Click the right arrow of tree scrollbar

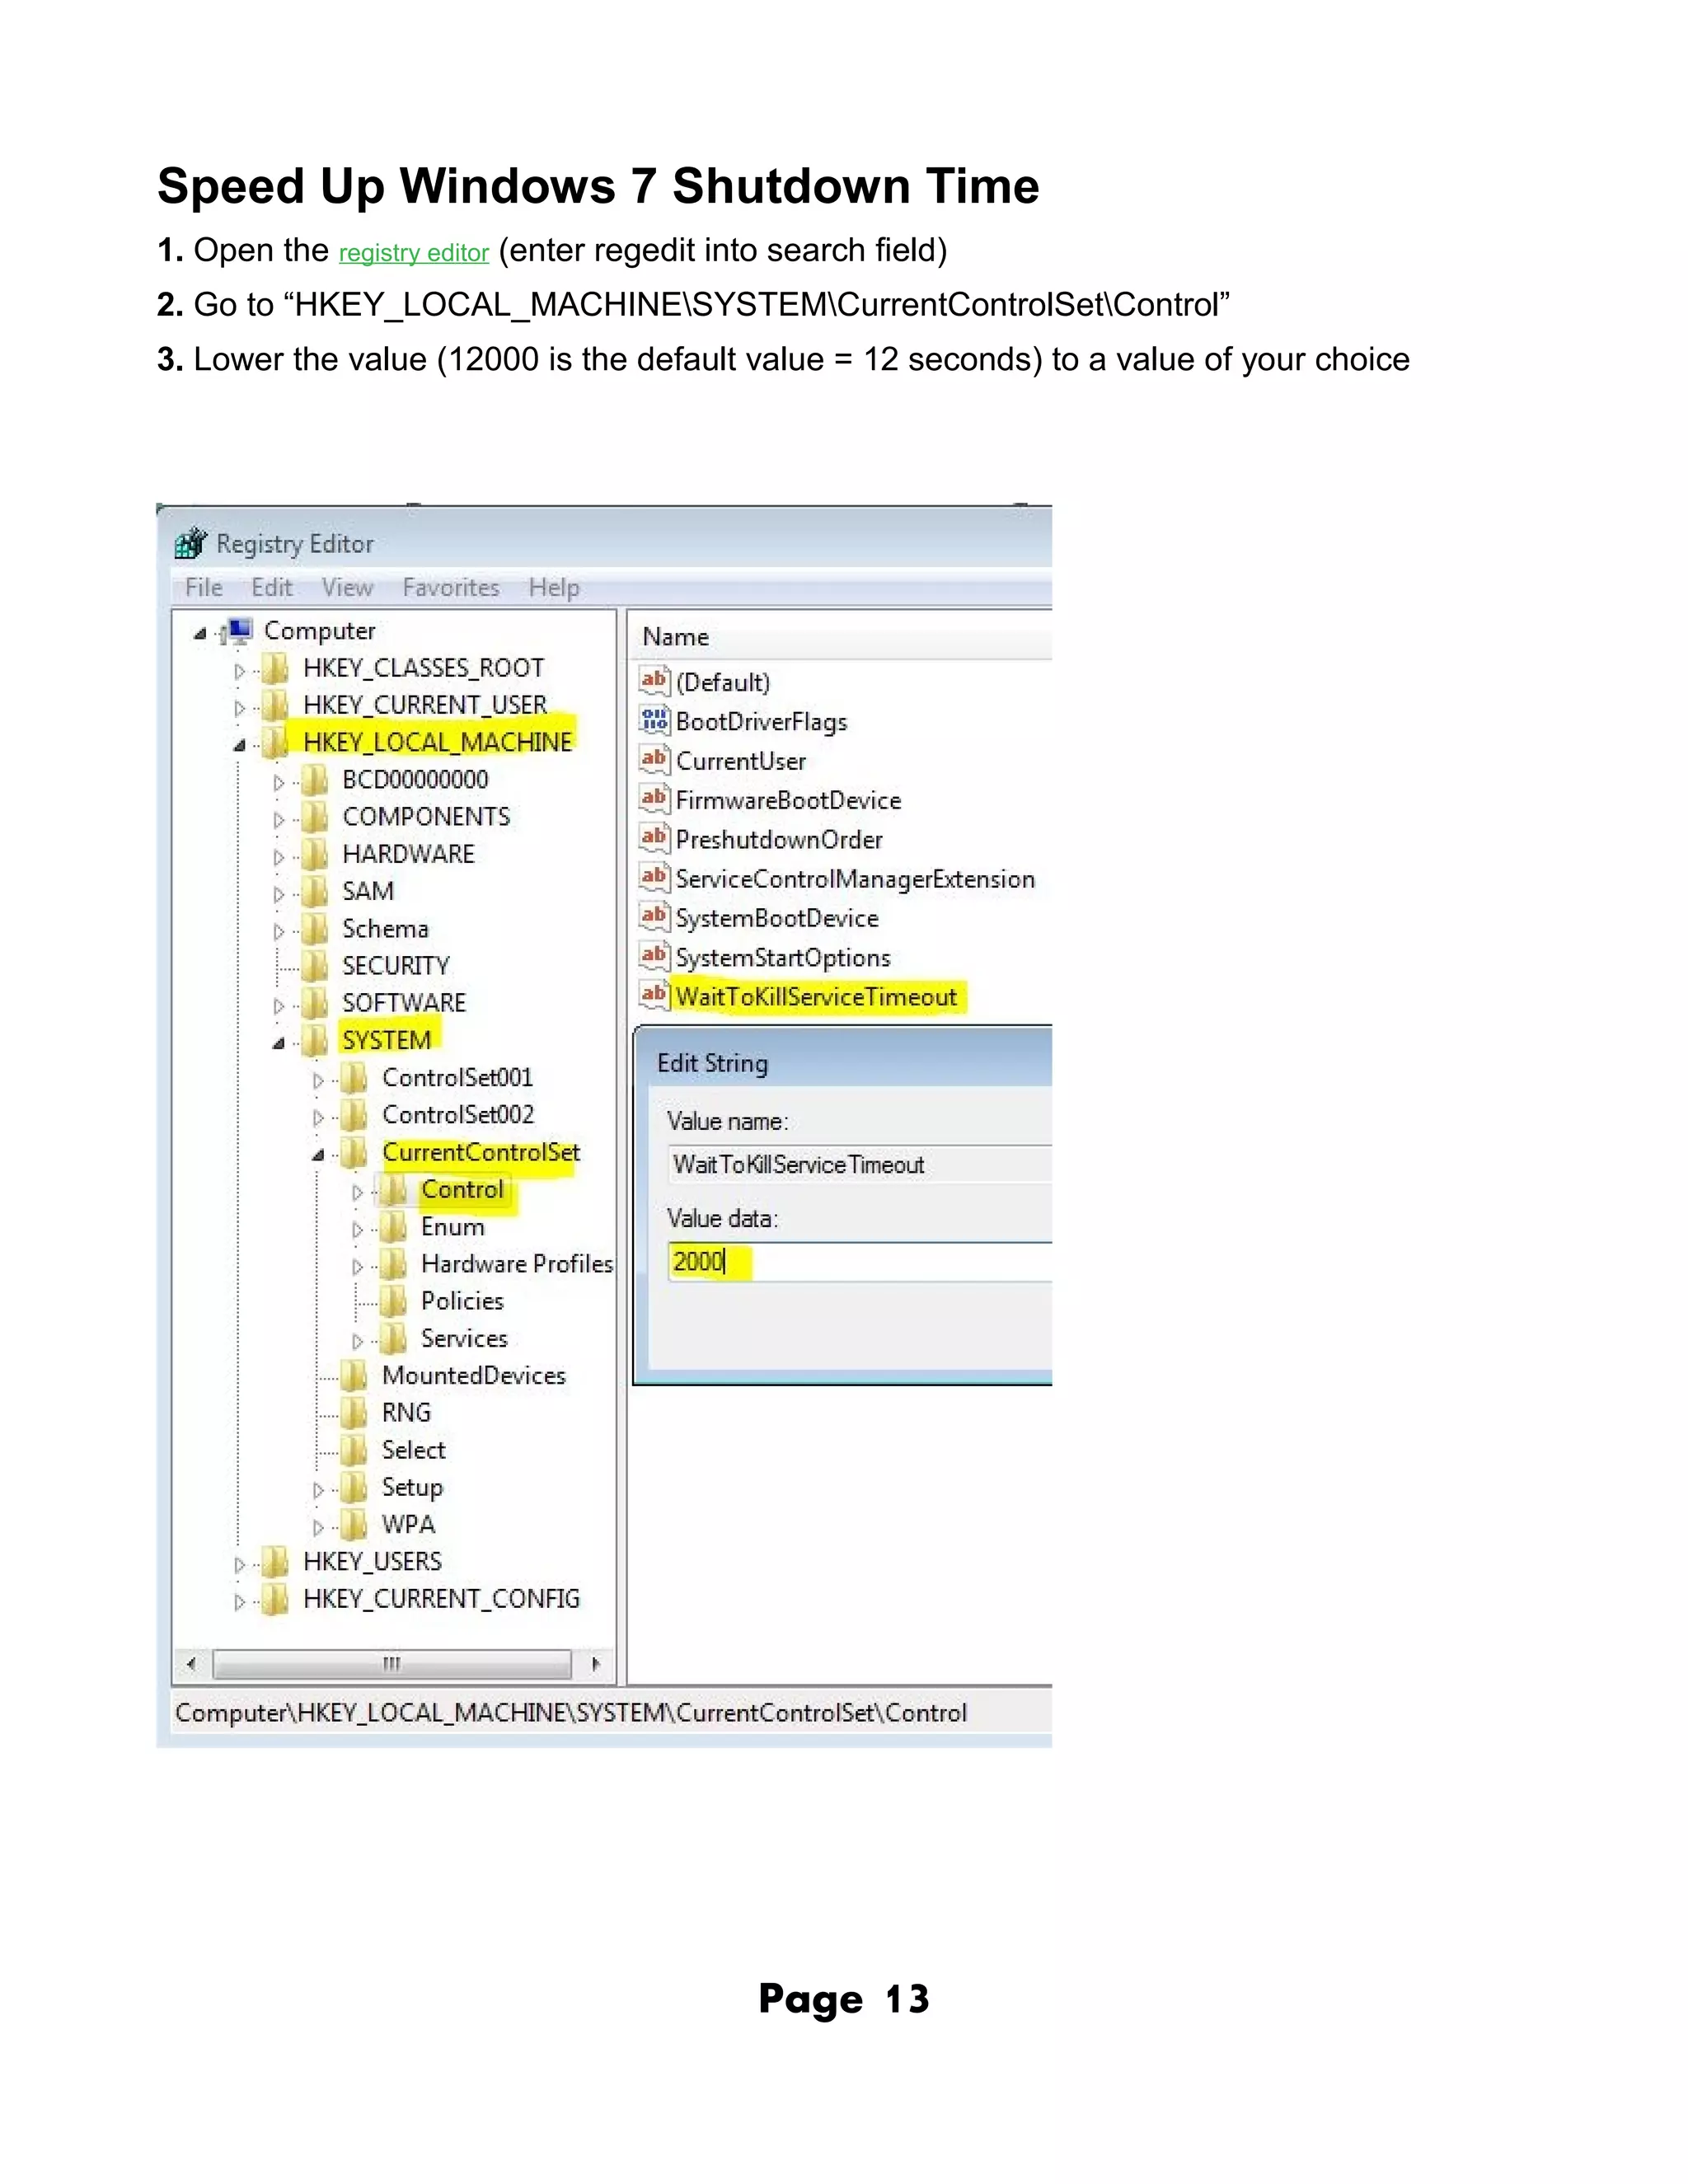pos(596,1664)
